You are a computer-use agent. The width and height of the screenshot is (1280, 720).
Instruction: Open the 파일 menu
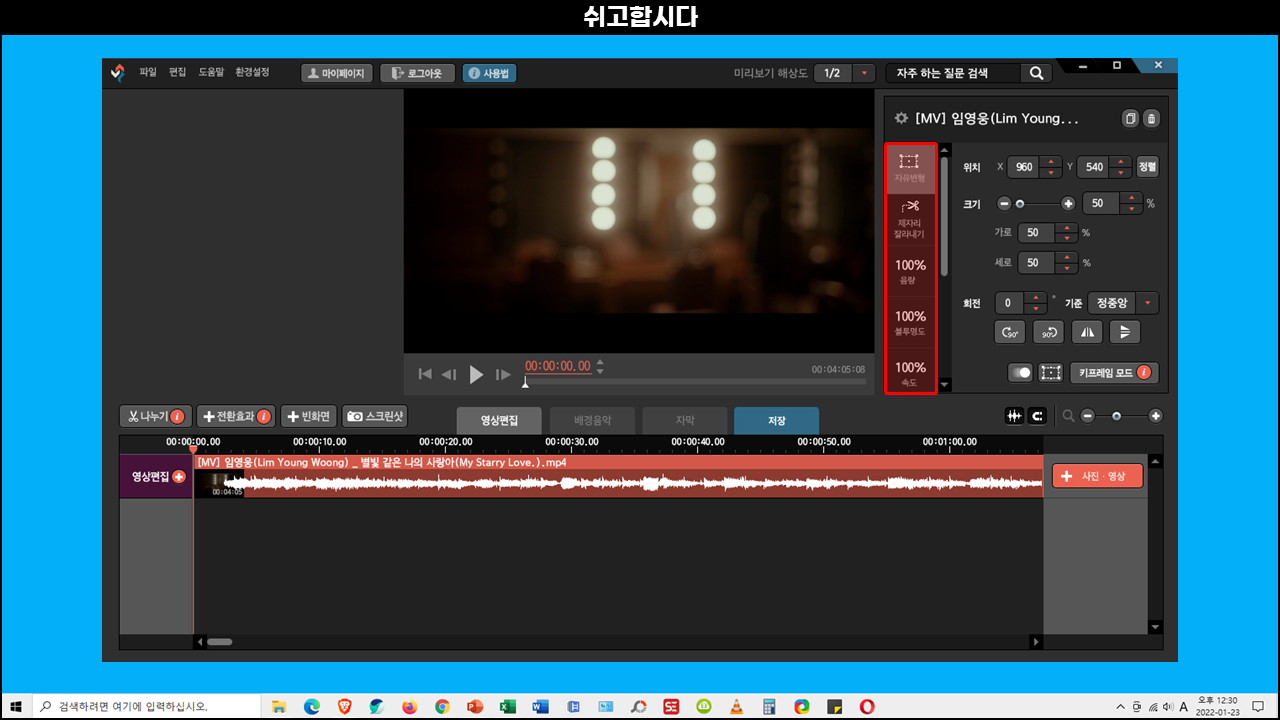click(x=148, y=73)
